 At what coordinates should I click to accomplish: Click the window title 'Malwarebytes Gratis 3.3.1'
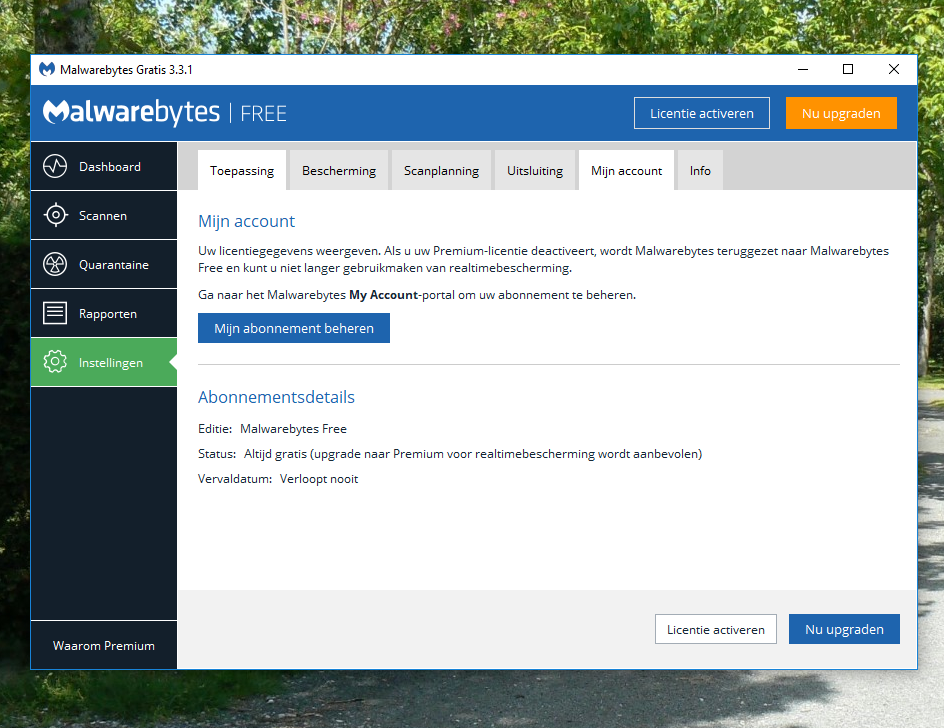[126, 70]
